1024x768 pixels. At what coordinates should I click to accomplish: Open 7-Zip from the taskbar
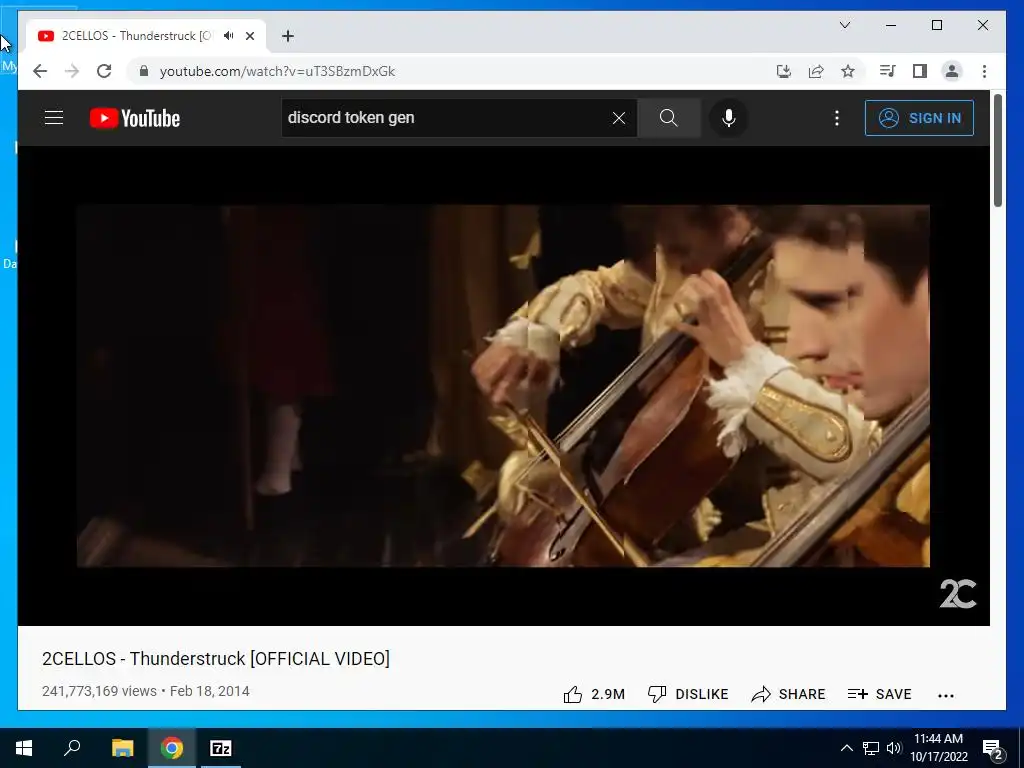point(221,748)
